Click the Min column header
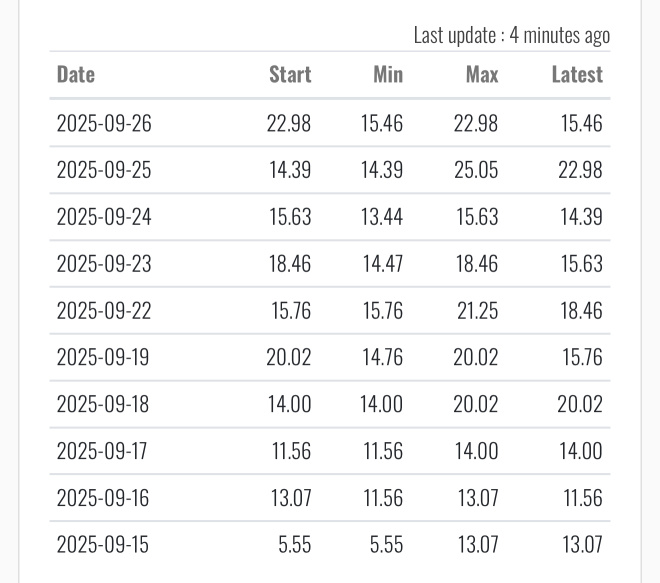 pyautogui.click(x=387, y=75)
